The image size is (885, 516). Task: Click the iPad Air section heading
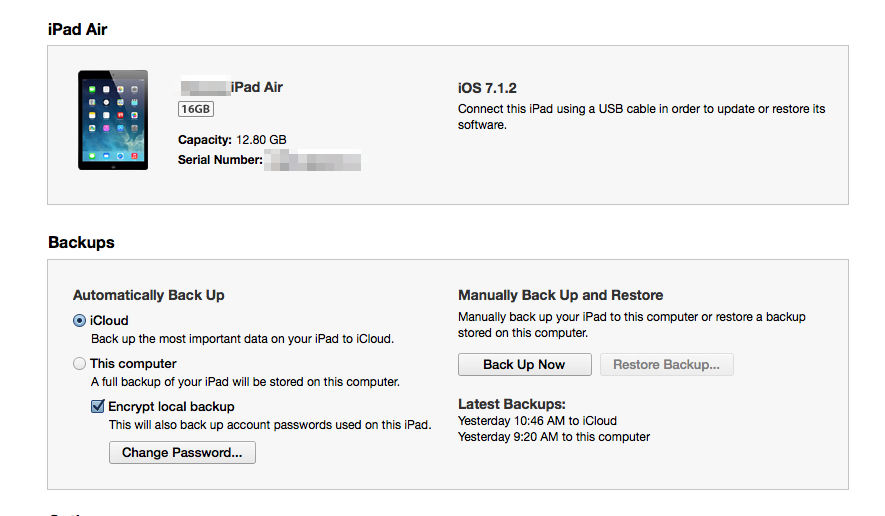[x=77, y=29]
